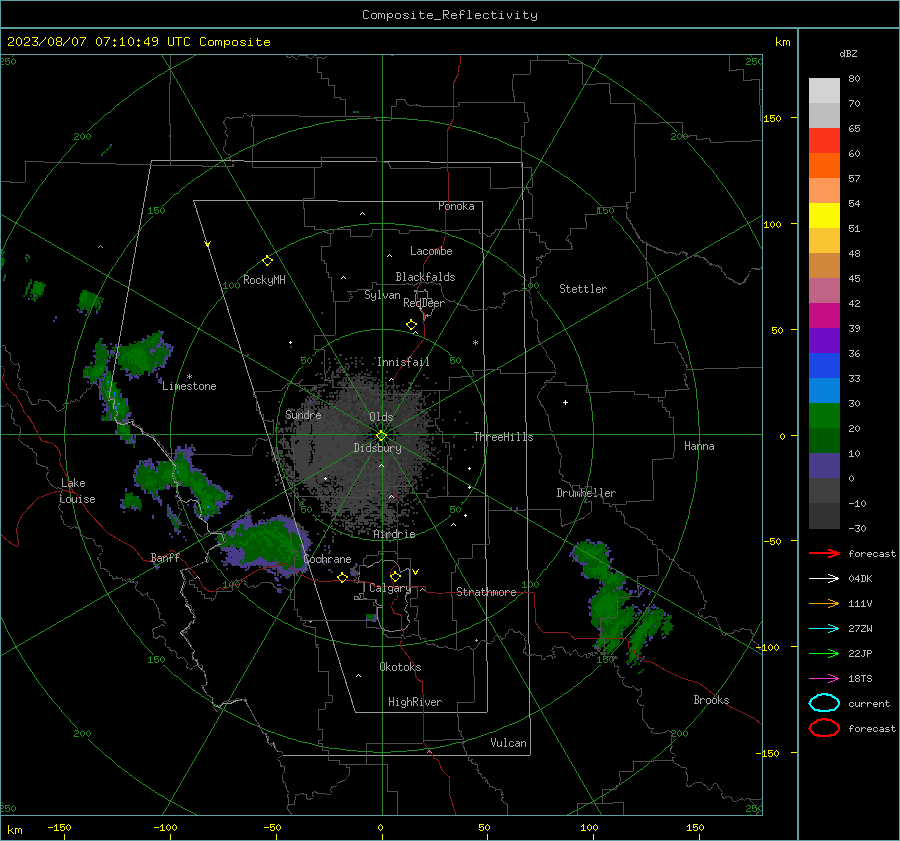Click the Didsbury label on the map

(377, 448)
